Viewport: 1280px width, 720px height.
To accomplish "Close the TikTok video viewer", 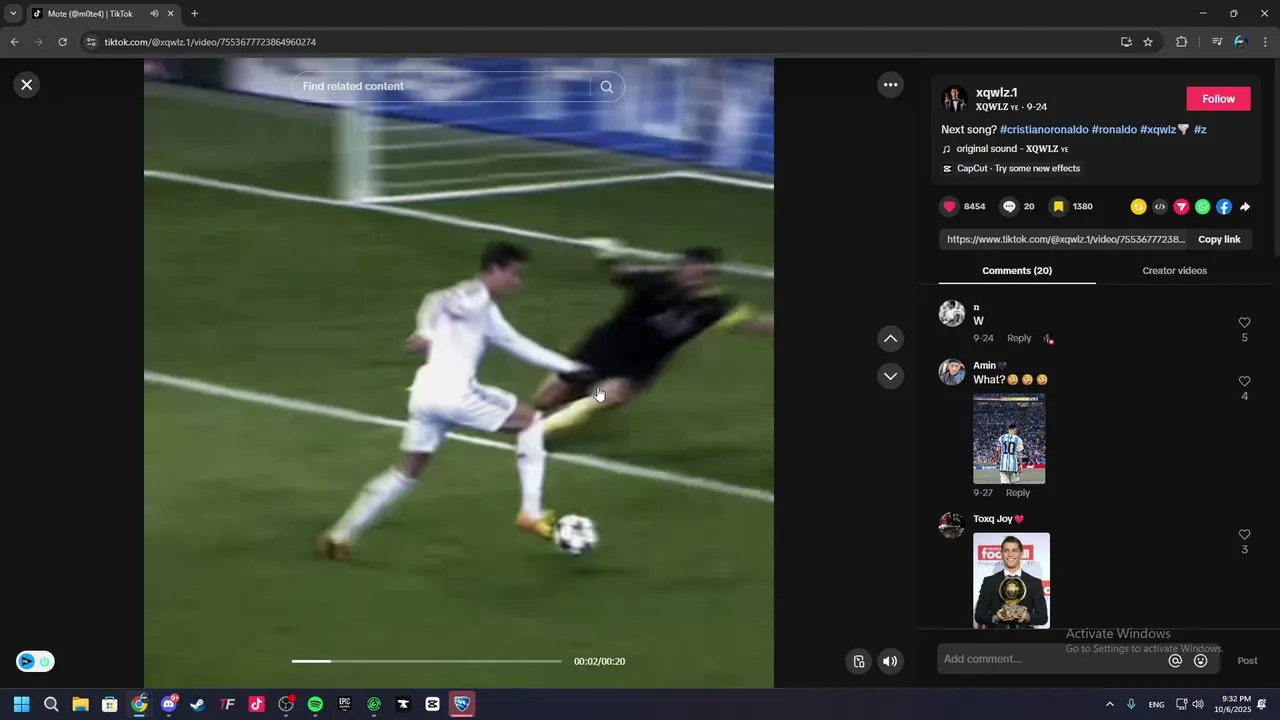I will [27, 85].
